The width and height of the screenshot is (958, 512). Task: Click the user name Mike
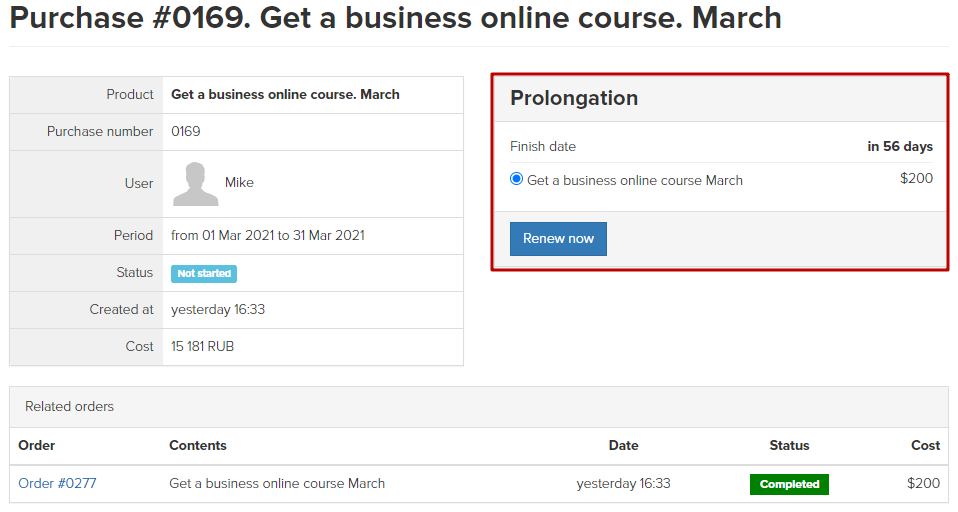click(239, 183)
